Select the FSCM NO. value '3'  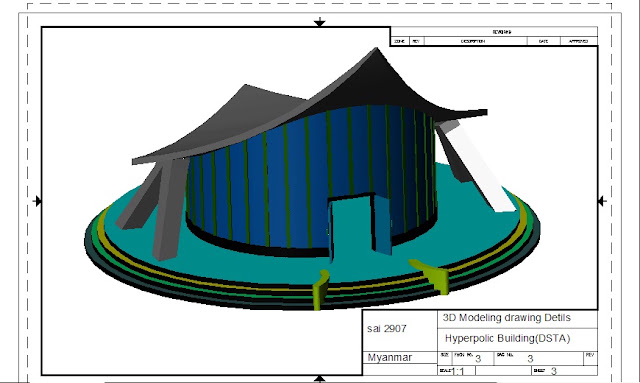click(x=478, y=359)
